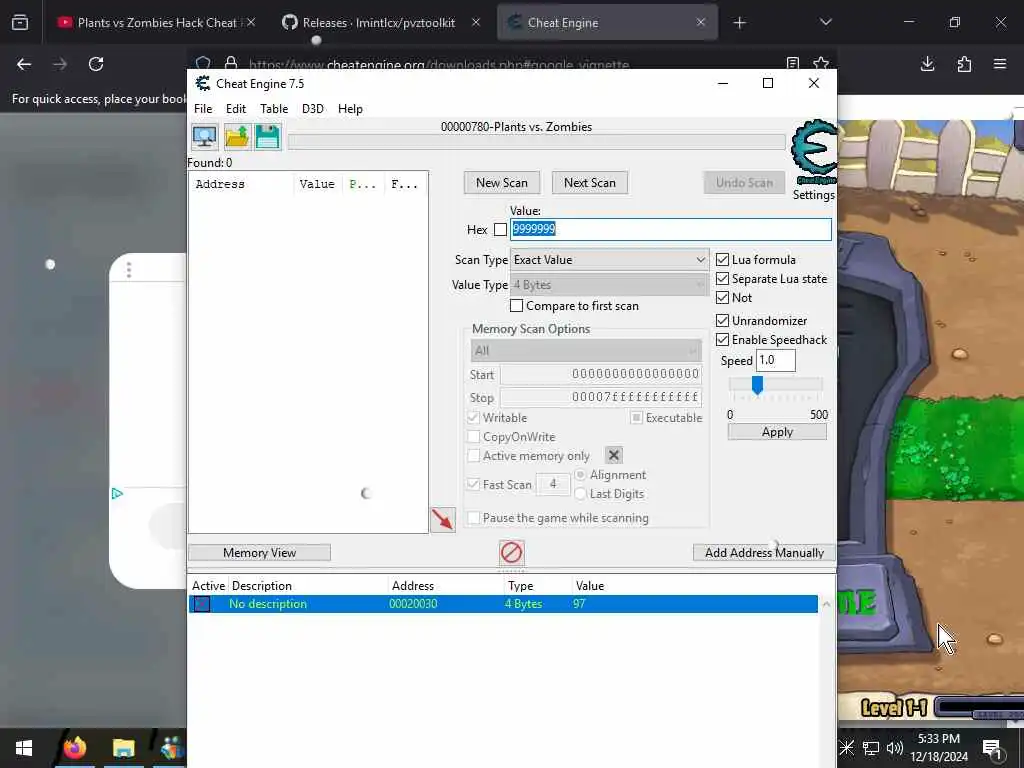Close the Plants vs Zombies Hack tab
The height and width of the screenshot is (768, 1024).
(x=251, y=22)
